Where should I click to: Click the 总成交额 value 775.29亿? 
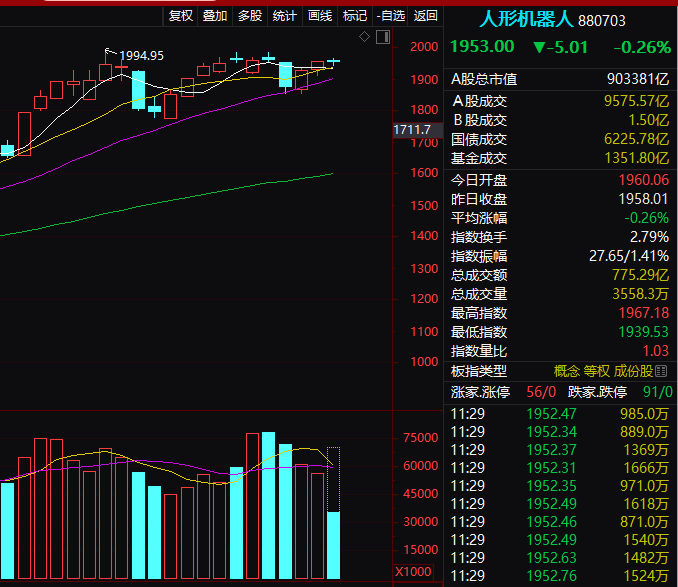[x=640, y=275]
